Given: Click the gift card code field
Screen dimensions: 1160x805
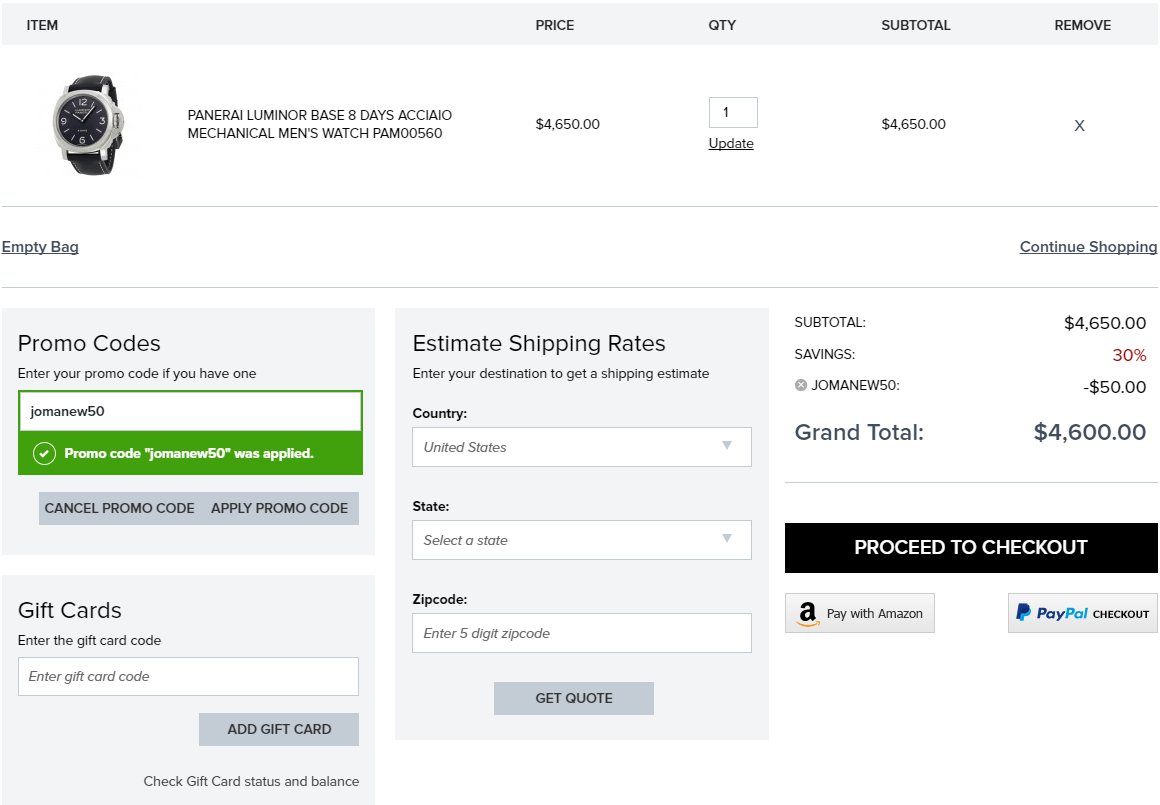Looking at the screenshot, I should click(189, 676).
